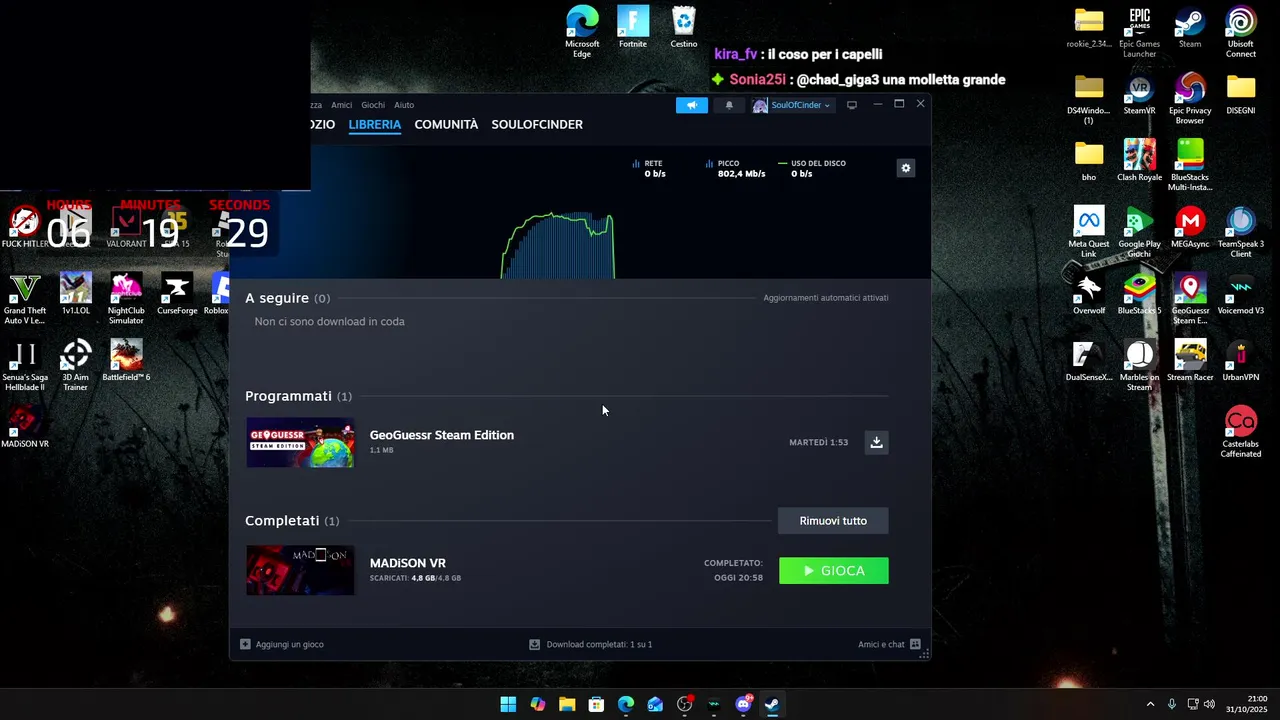The height and width of the screenshot is (720, 1280).
Task: Open the SoulOfCinder account dropdown
Action: tap(791, 105)
